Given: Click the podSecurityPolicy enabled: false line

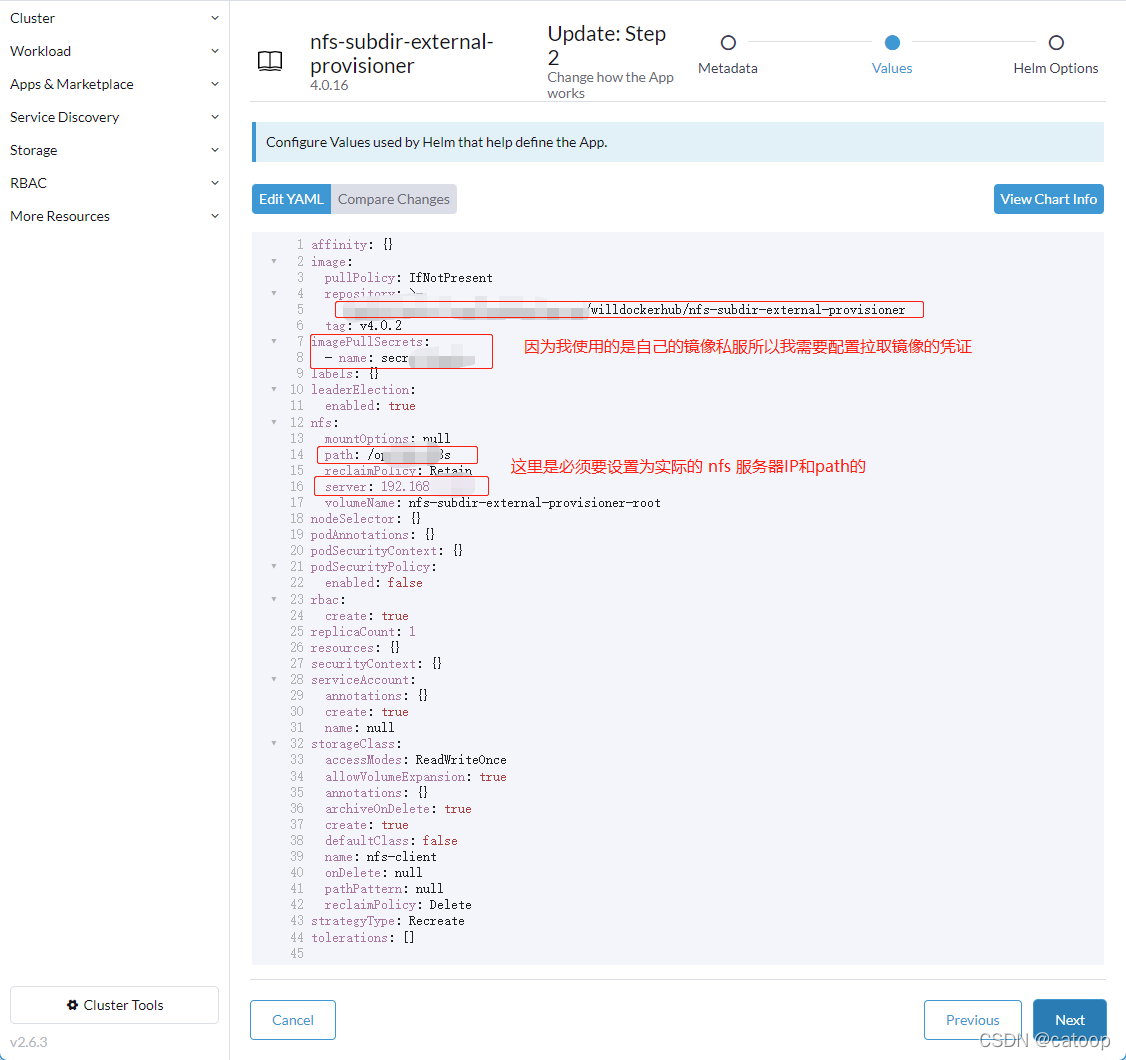Looking at the screenshot, I should click(x=373, y=582).
